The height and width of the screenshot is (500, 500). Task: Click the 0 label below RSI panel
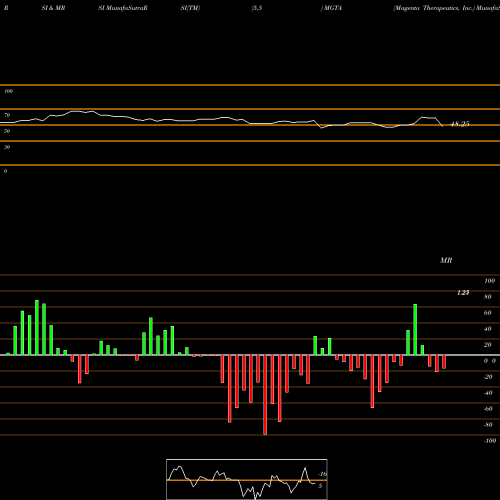click(x=5, y=171)
